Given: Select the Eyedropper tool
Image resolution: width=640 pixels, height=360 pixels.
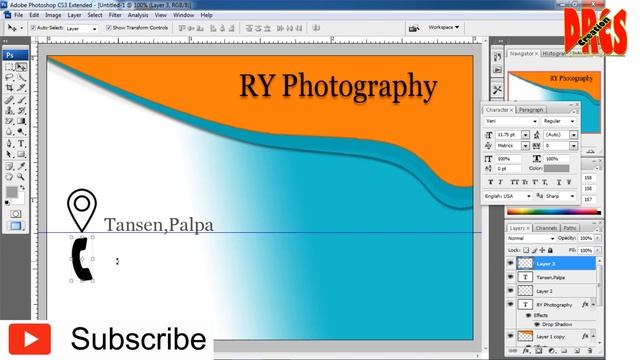Looking at the screenshot, I should pos(21,166).
